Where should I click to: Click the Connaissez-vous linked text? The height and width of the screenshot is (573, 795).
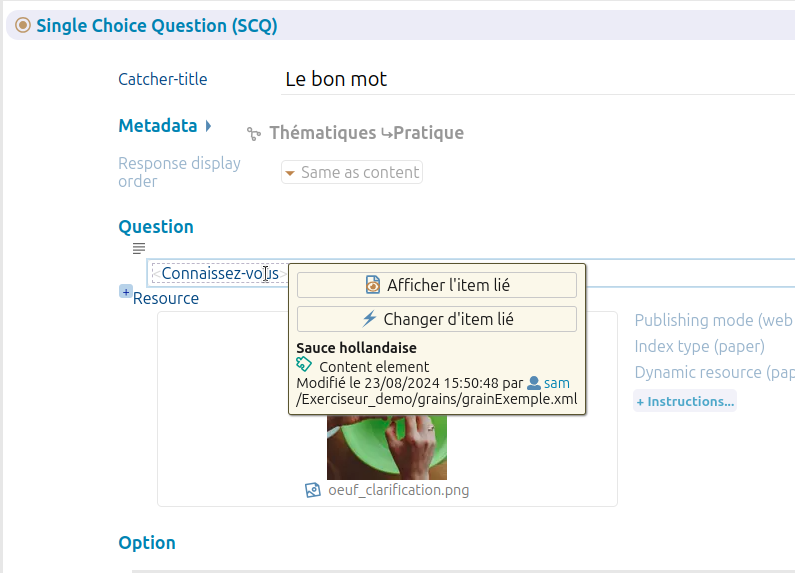[x=220, y=274]
